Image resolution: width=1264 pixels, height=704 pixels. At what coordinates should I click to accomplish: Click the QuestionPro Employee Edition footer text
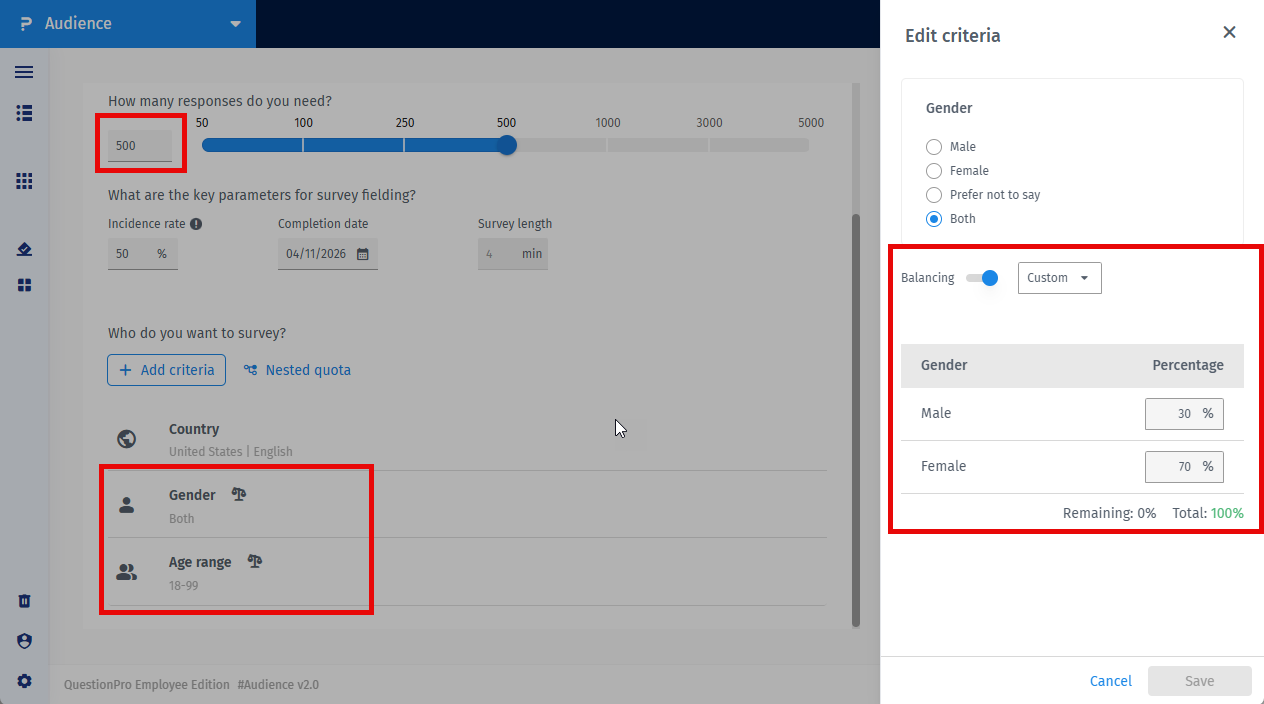click(147, 685)
